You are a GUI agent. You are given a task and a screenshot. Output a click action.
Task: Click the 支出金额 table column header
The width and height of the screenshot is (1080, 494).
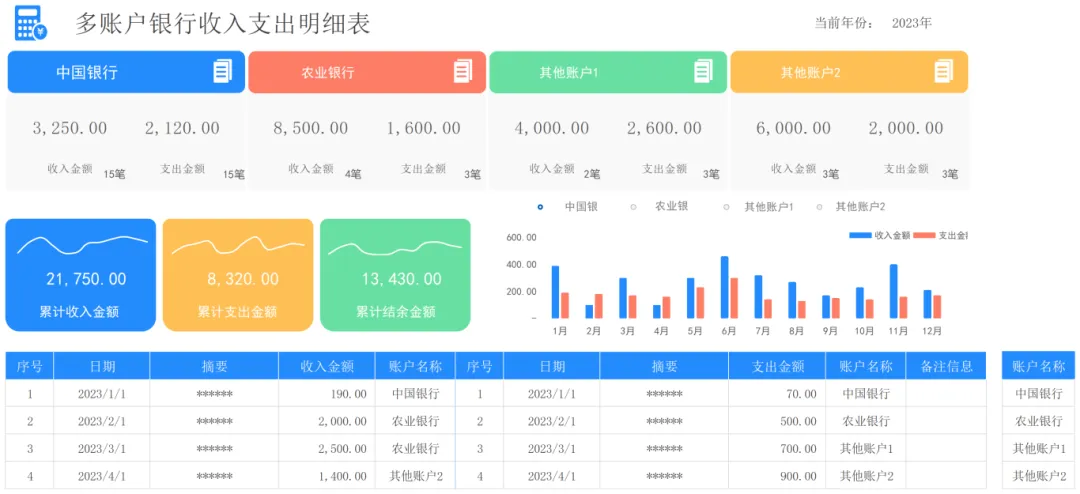[x=777, y=367]
